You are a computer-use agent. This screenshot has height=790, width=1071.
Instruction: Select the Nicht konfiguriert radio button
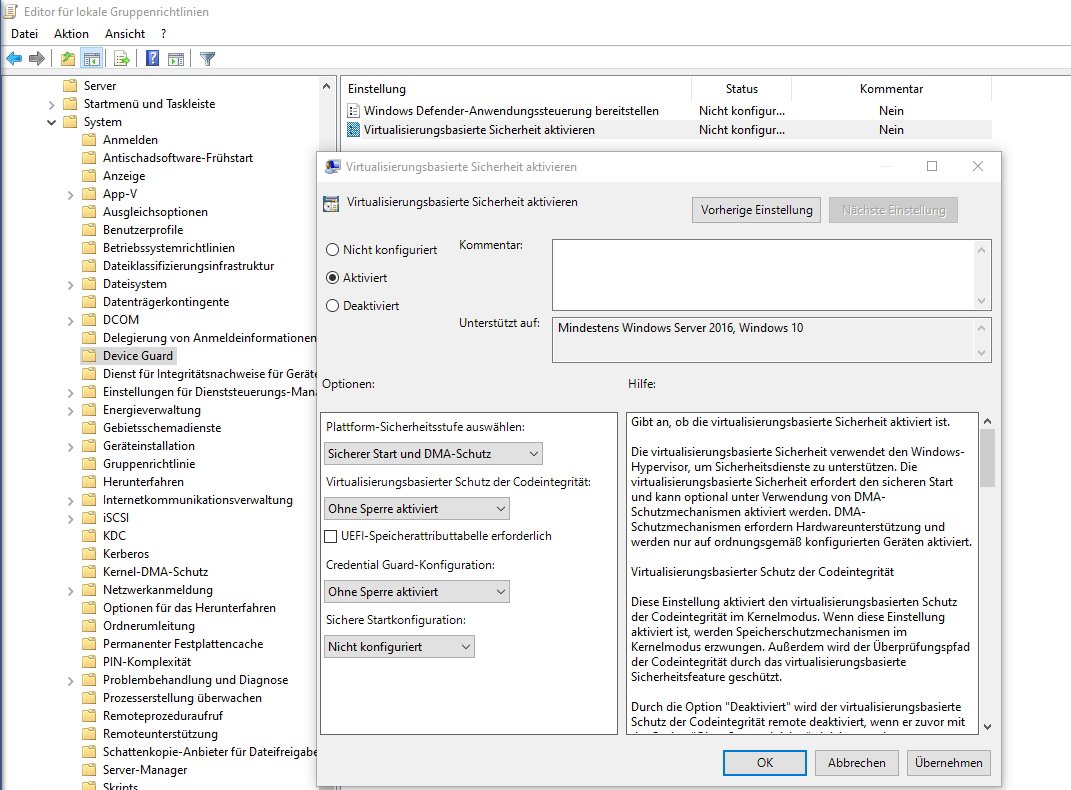point(331,252)
